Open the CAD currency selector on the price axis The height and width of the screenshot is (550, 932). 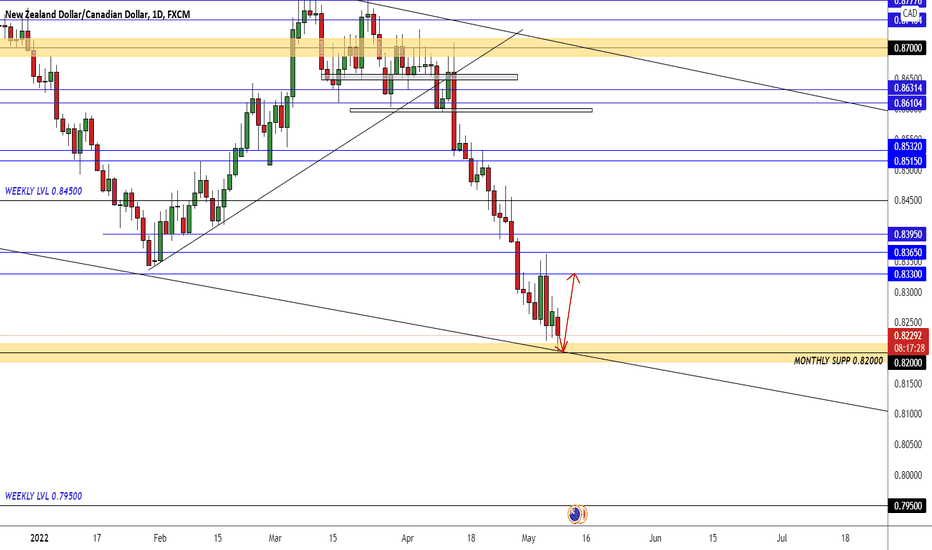pos(910,13)
